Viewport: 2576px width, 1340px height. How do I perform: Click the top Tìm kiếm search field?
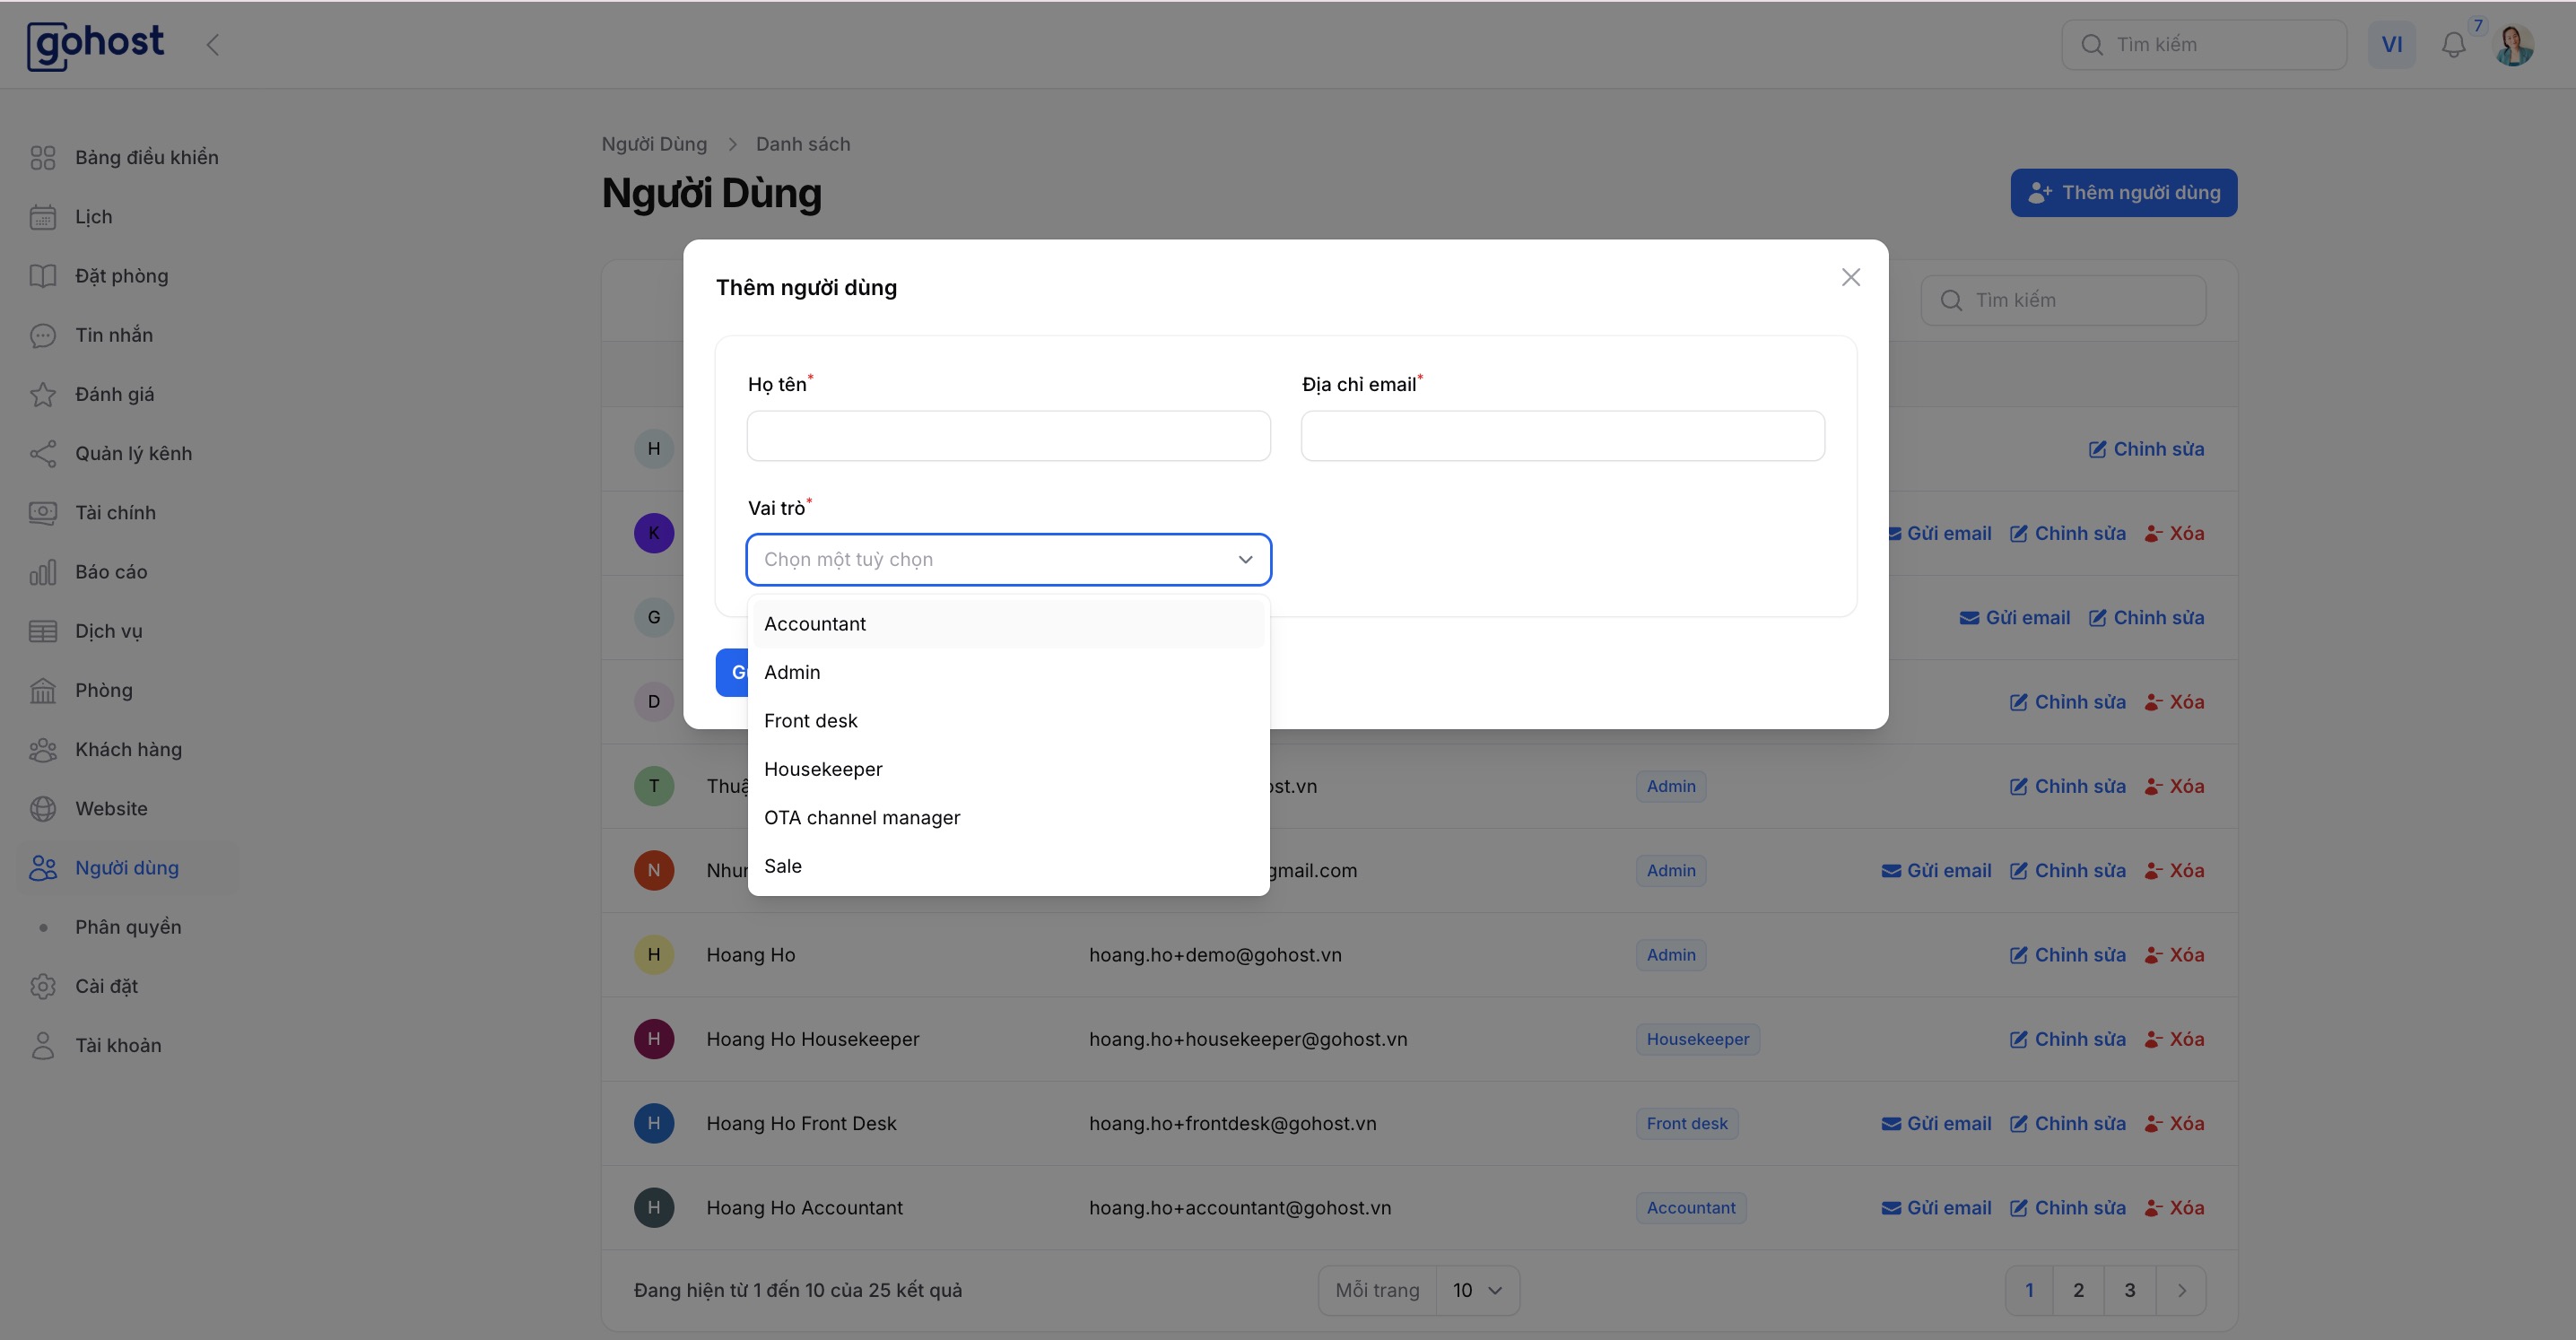click(2204, 45)
